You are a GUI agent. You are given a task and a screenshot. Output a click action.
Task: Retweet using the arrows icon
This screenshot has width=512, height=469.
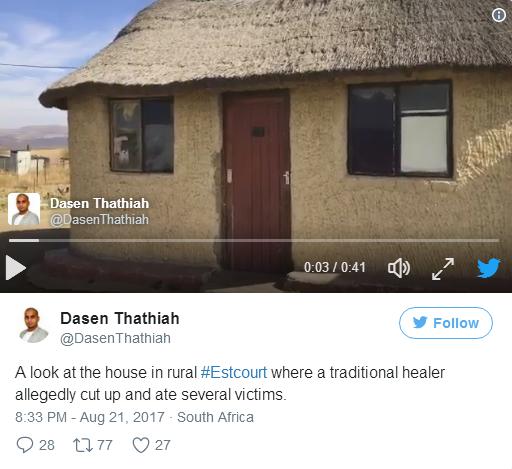[83, 445]
